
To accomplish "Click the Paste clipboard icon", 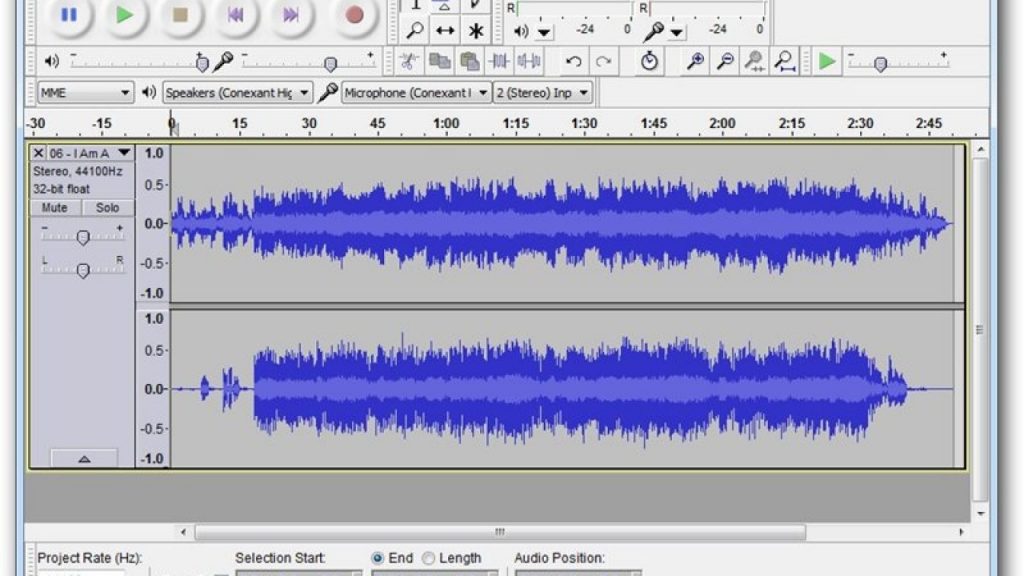I will (470, 61).
